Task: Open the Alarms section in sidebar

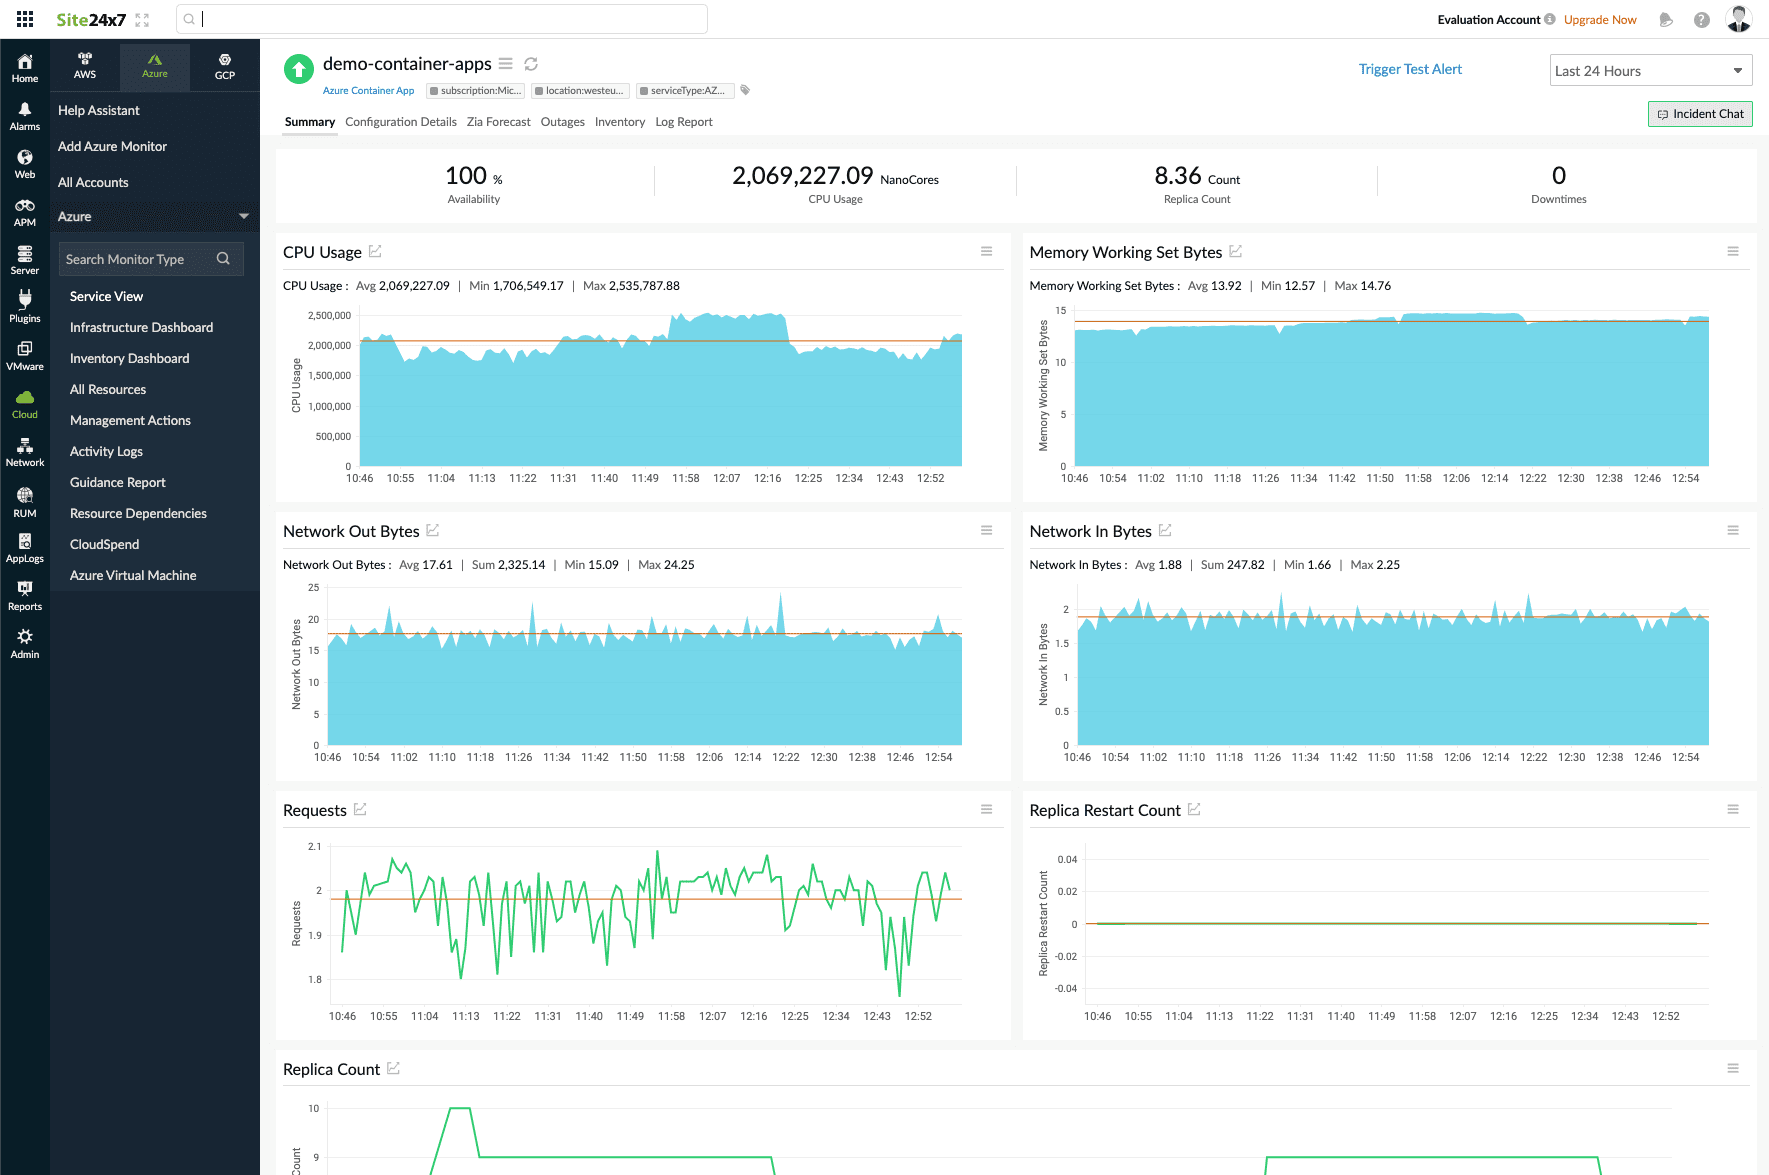Action: tap(24, 113)
